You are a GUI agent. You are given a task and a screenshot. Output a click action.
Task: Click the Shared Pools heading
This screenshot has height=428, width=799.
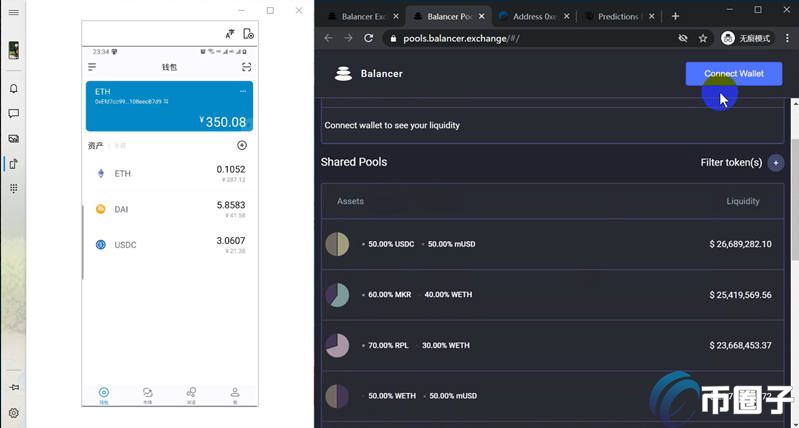click(354, 162)
